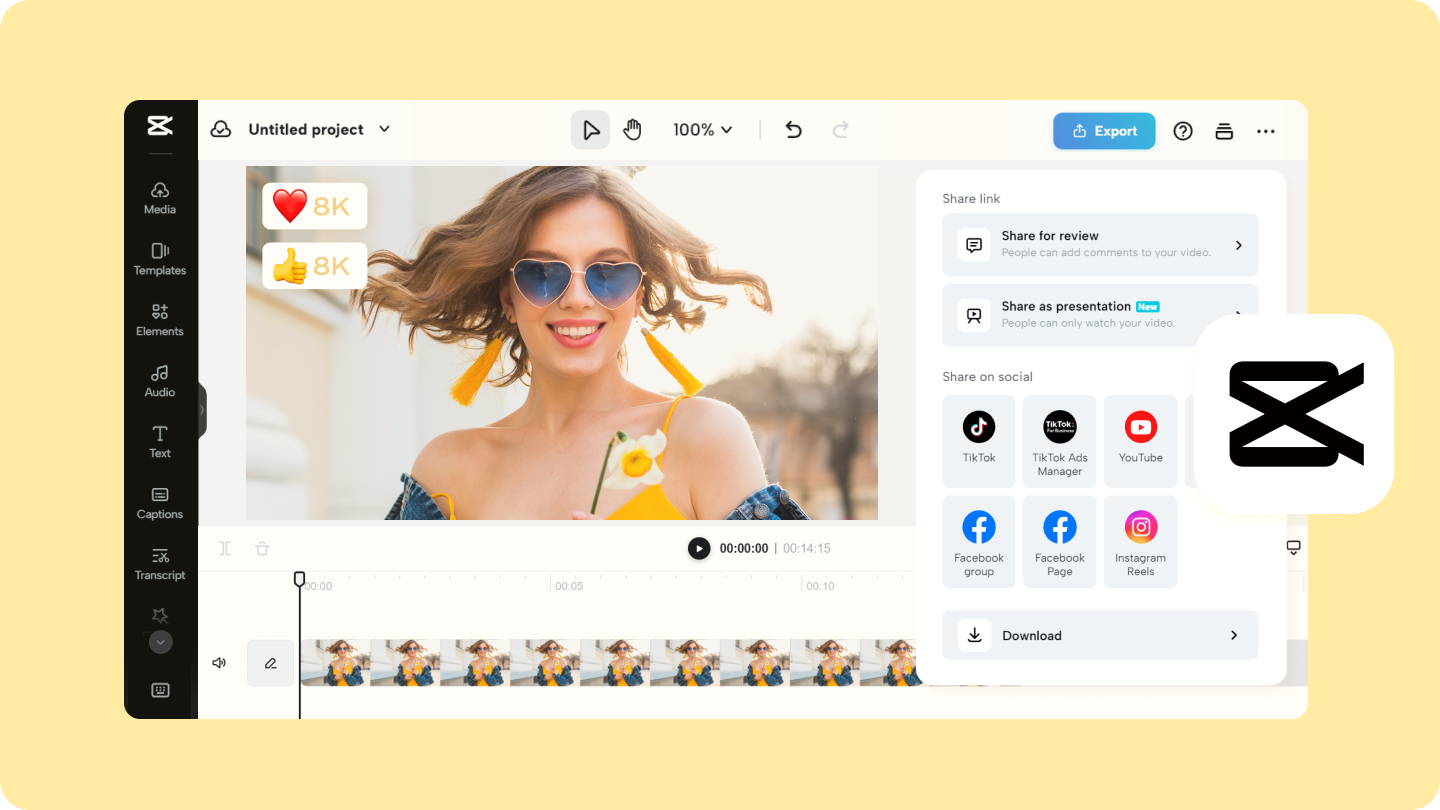
Task: Share the video to YouTube
Action: tap(1140, 440)
